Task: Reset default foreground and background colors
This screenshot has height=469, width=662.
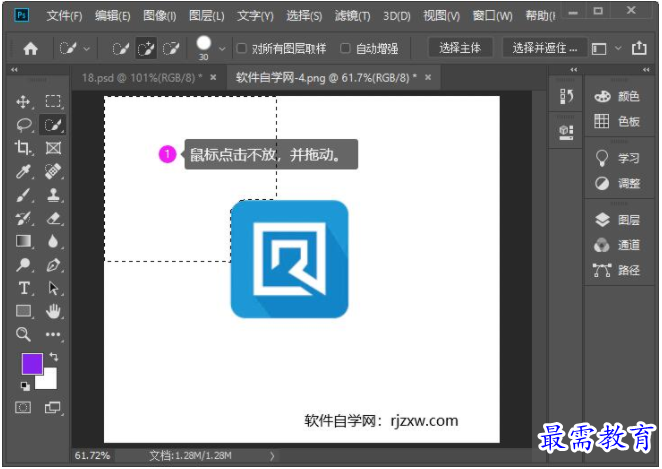Action: click(25, 385)
